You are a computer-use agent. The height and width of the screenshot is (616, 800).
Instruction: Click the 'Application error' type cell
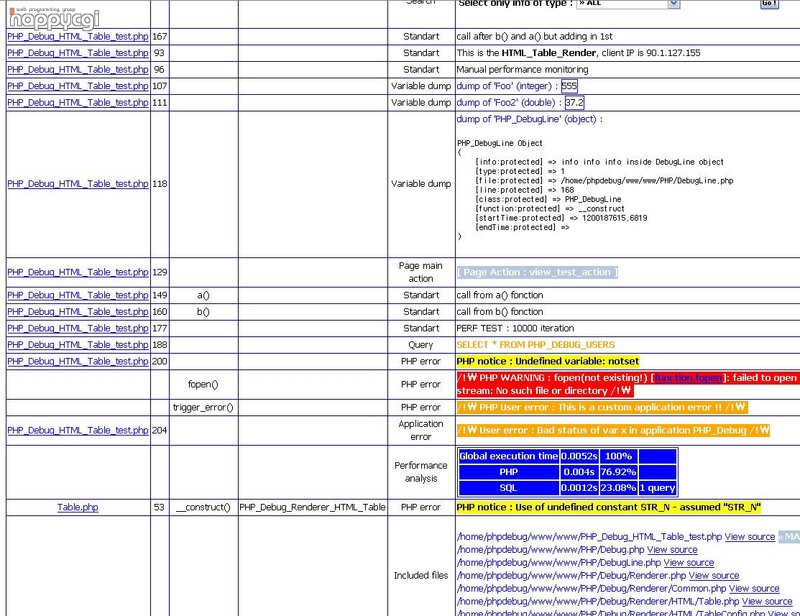coord(421,431)
